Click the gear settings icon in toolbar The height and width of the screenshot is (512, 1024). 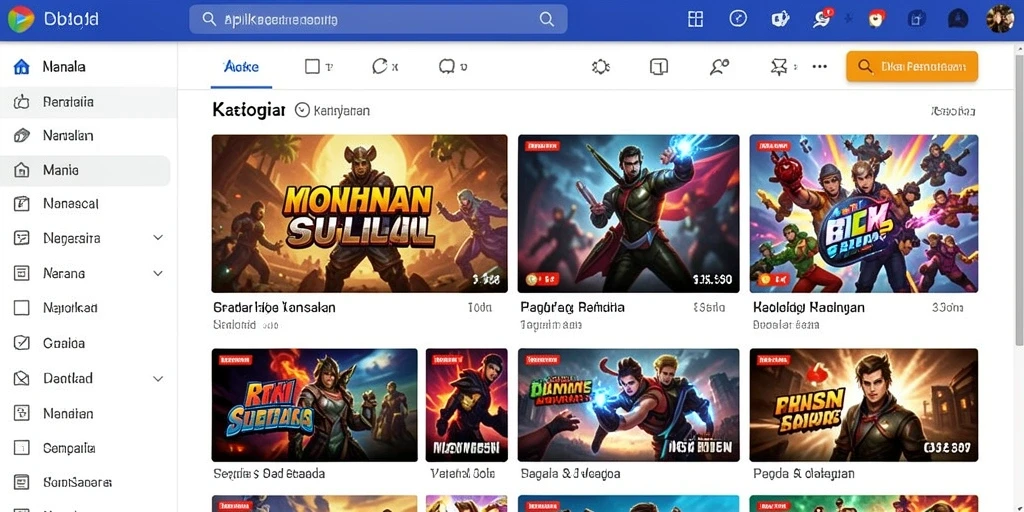tap(600, 66)
